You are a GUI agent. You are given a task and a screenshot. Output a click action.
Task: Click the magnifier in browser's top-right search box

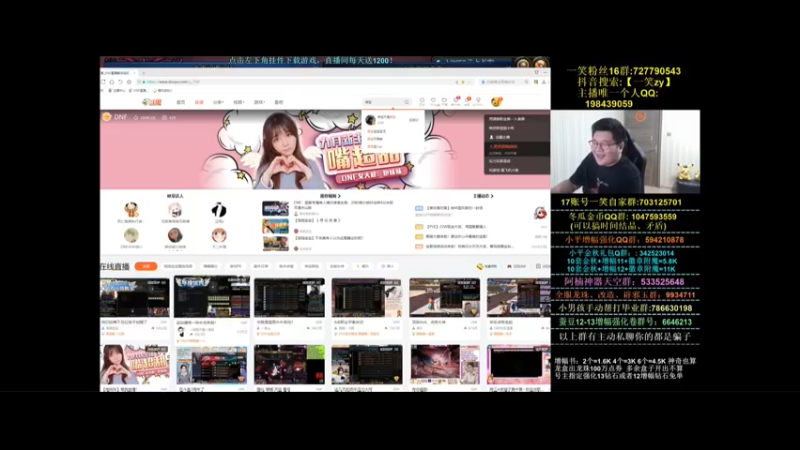coord(527,82)
